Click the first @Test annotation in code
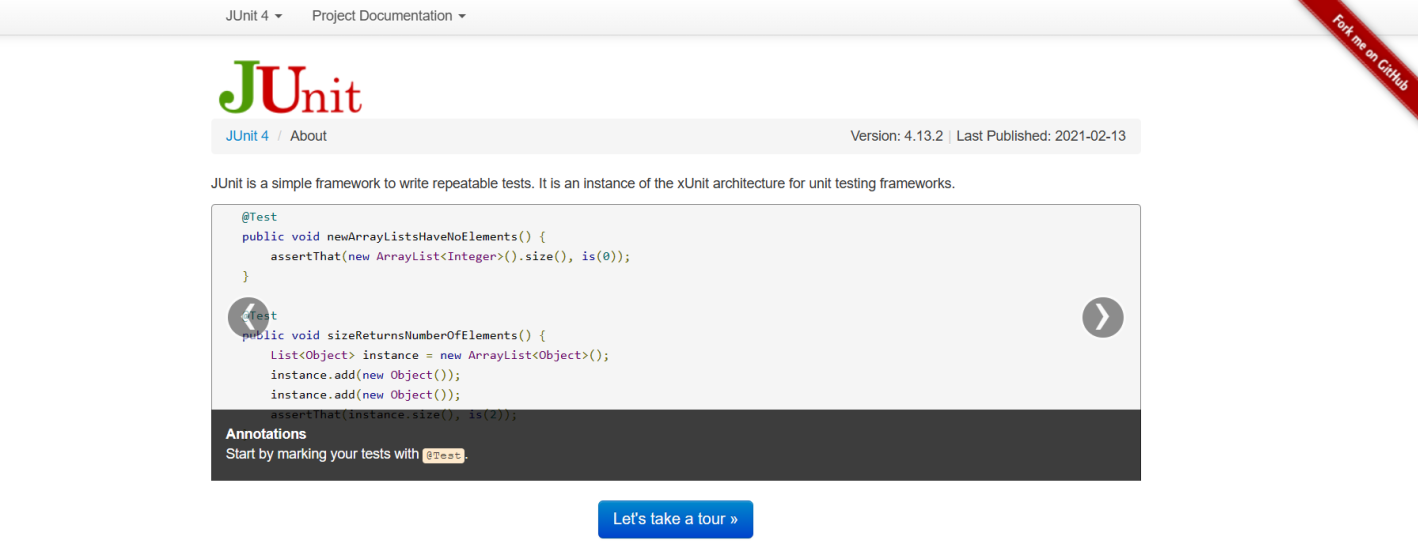The height and width of the screenshot is (544, 1418). (x=259, y=216)
